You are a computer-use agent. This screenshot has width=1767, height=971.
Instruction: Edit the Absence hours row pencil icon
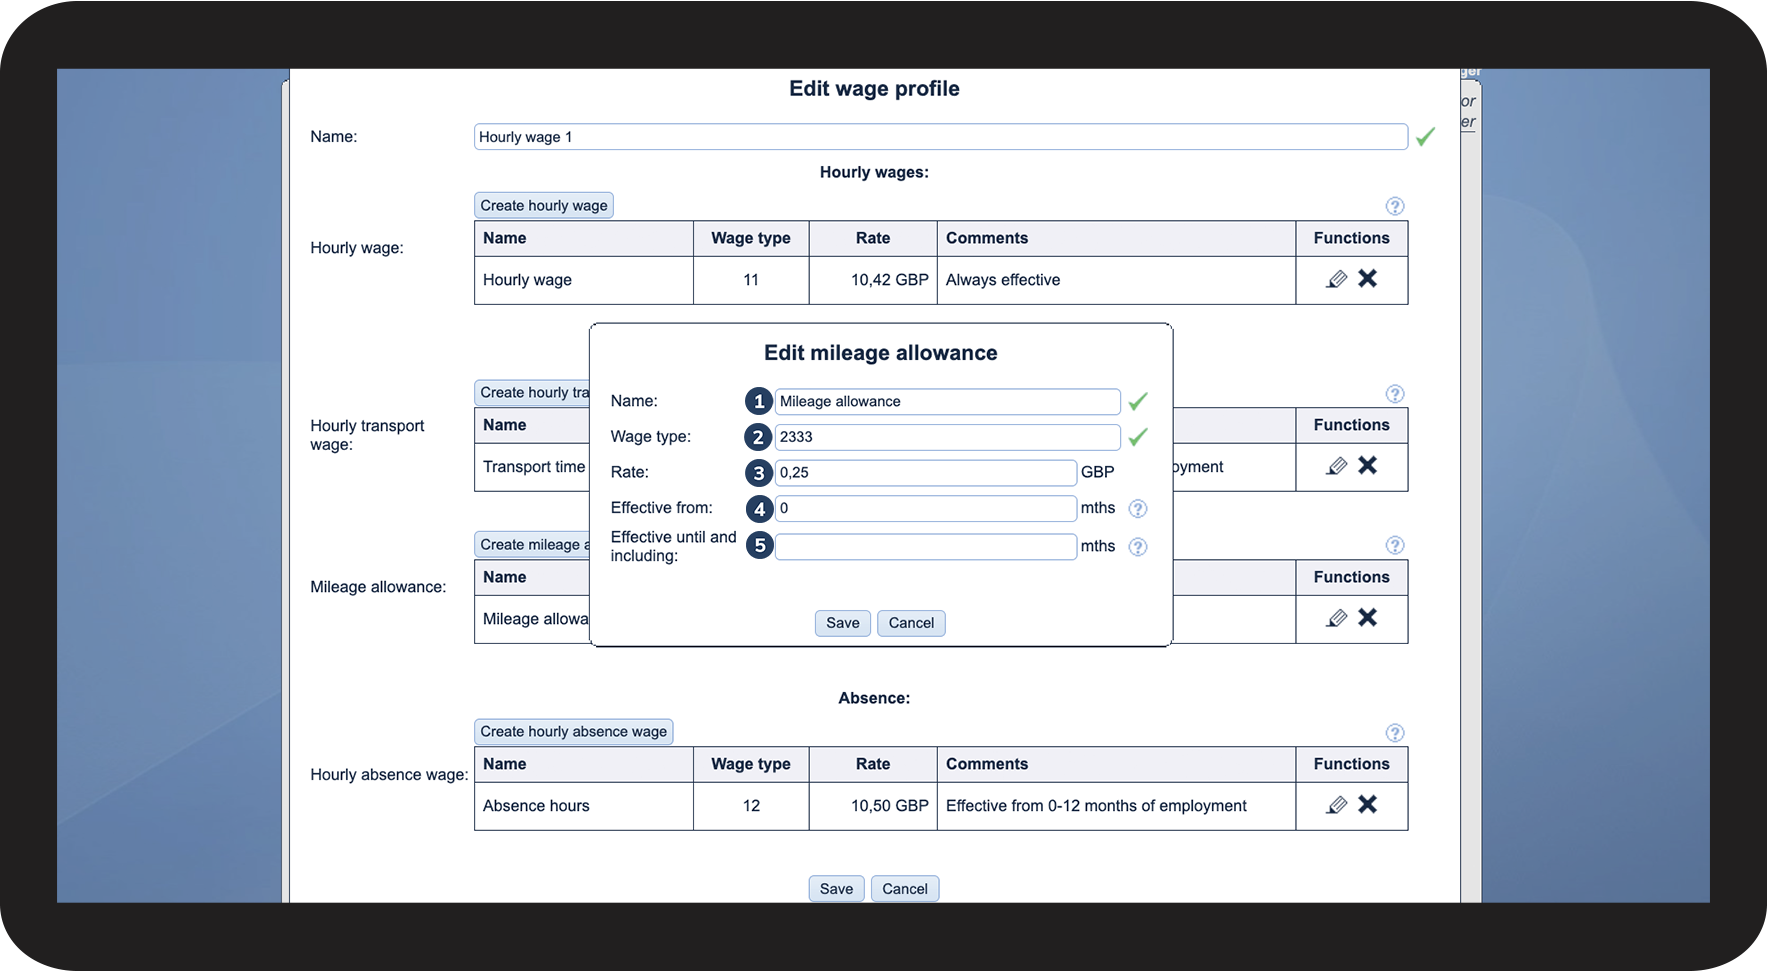click(x=1336, y=806)
